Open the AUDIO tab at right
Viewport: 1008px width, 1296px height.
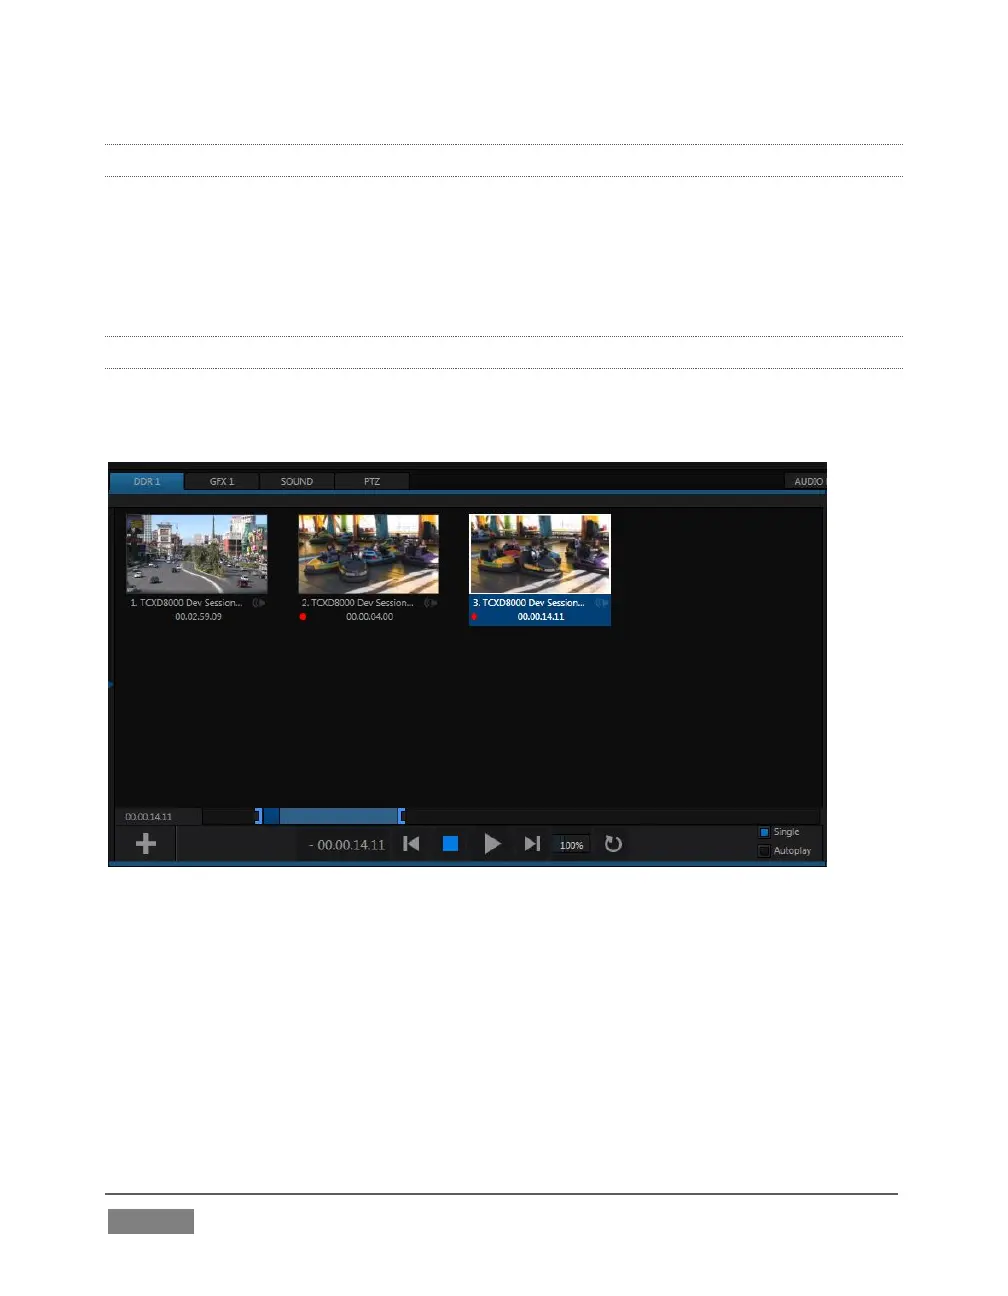coord(806,481)
